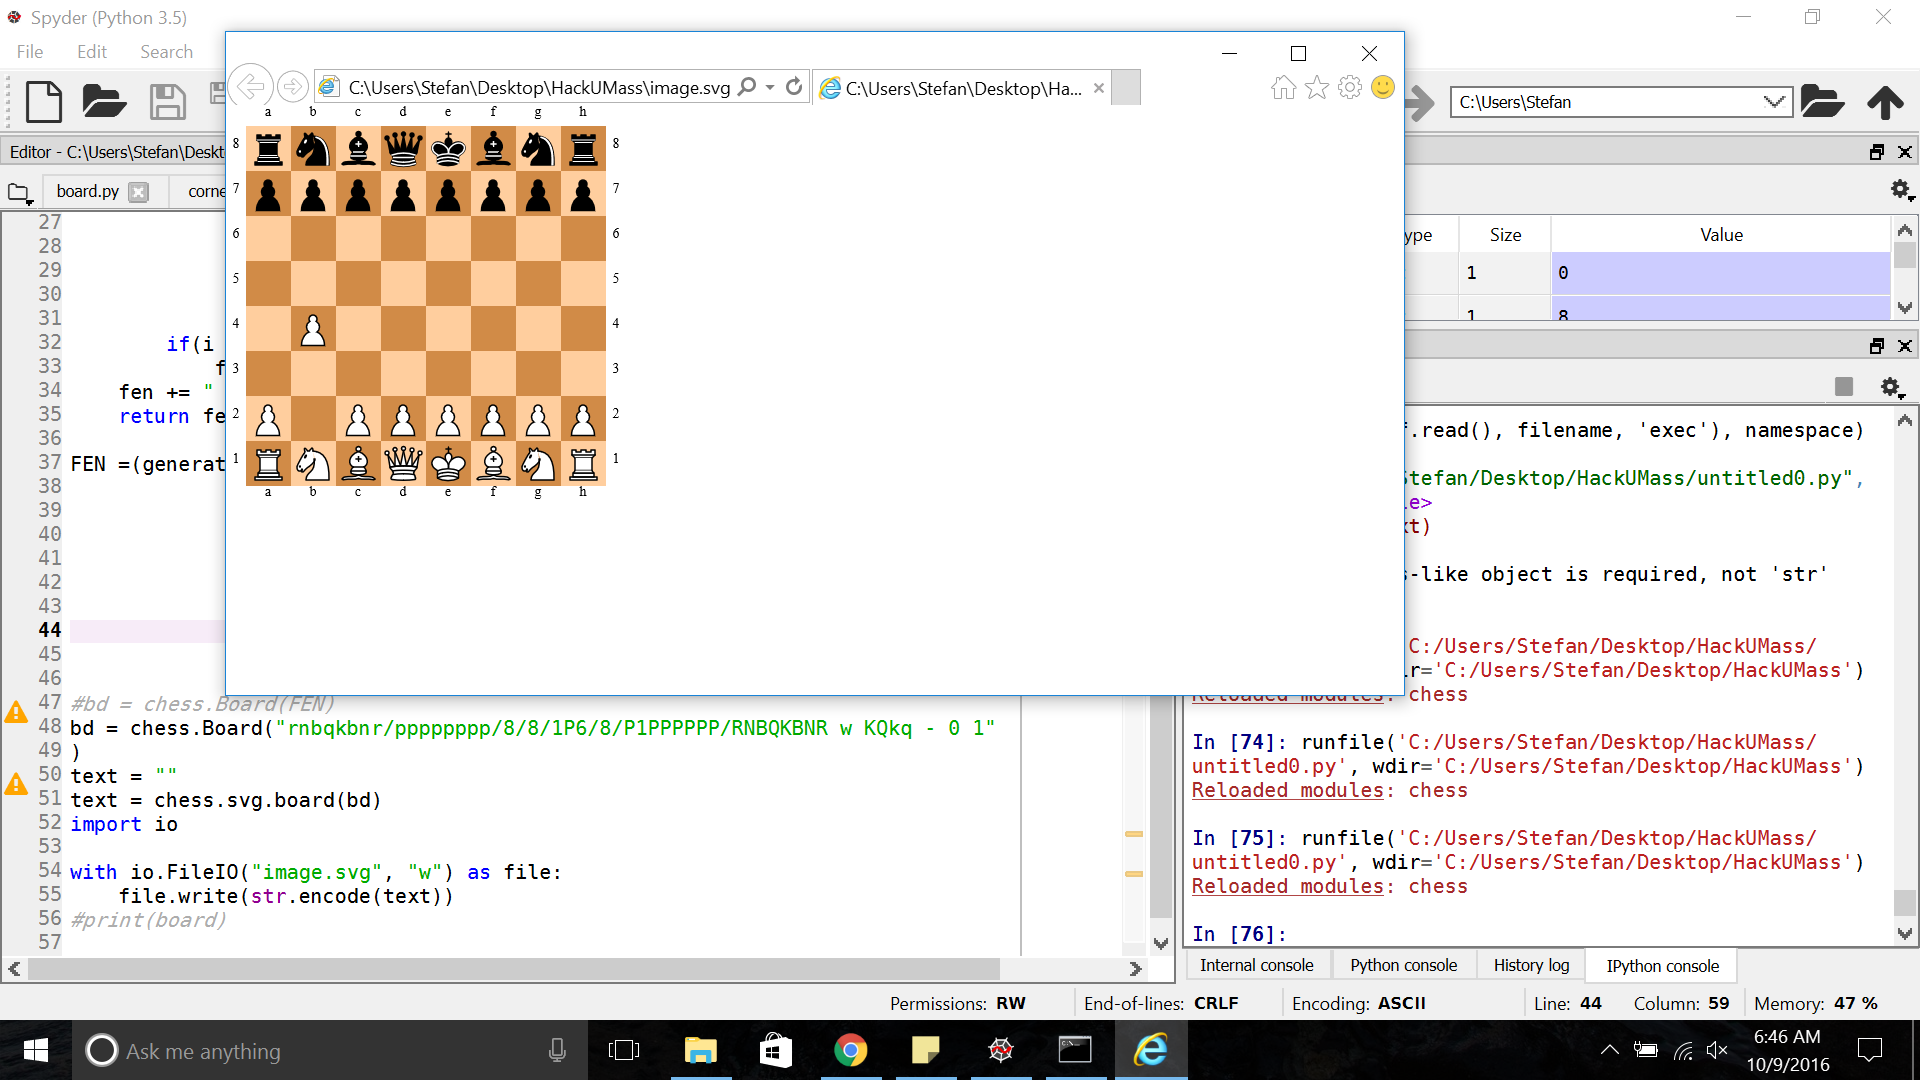Image resolution: width=1920 pixels, height=1080 pixels.
Task: Close the board.py editor tab
Action: click(x=139, y=192)
